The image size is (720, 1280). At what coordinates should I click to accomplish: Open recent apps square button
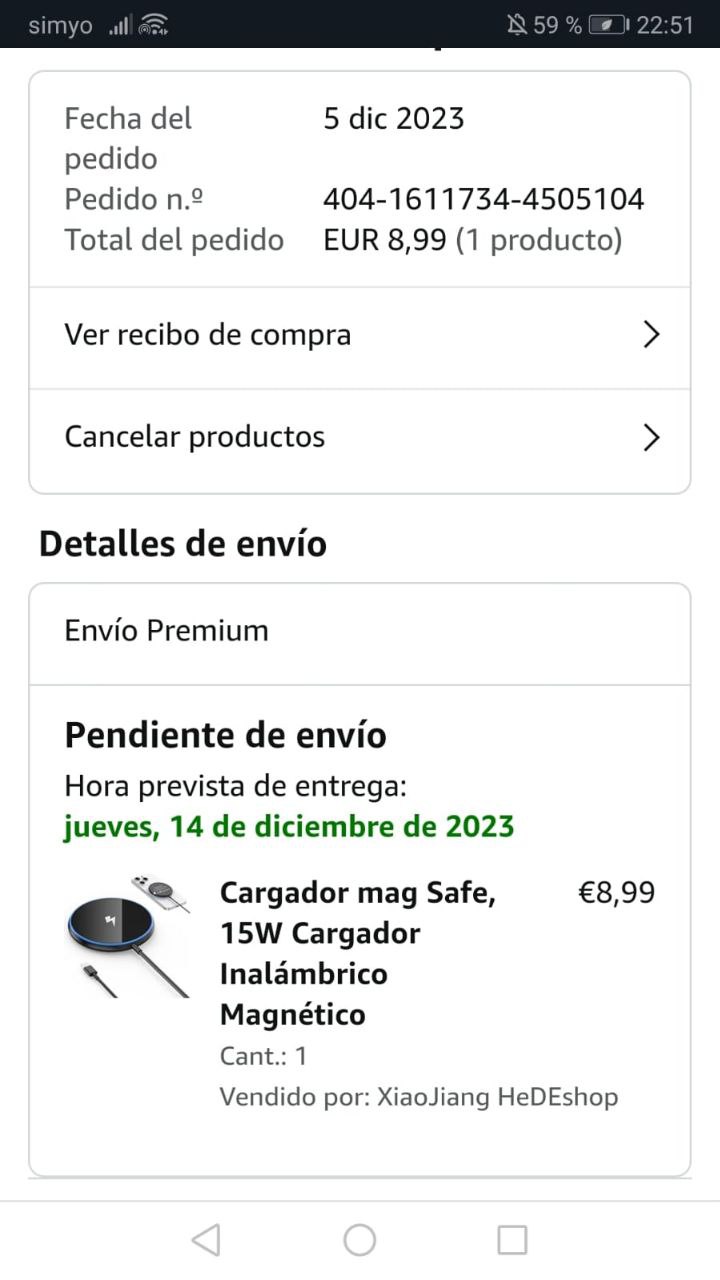512,1240
